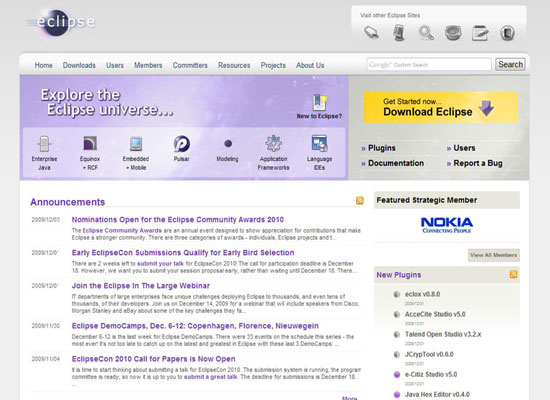Screen dimensions: 550x400
Task: Click the 2009/12/03 announcement date
Action: [x=46, y=220]
